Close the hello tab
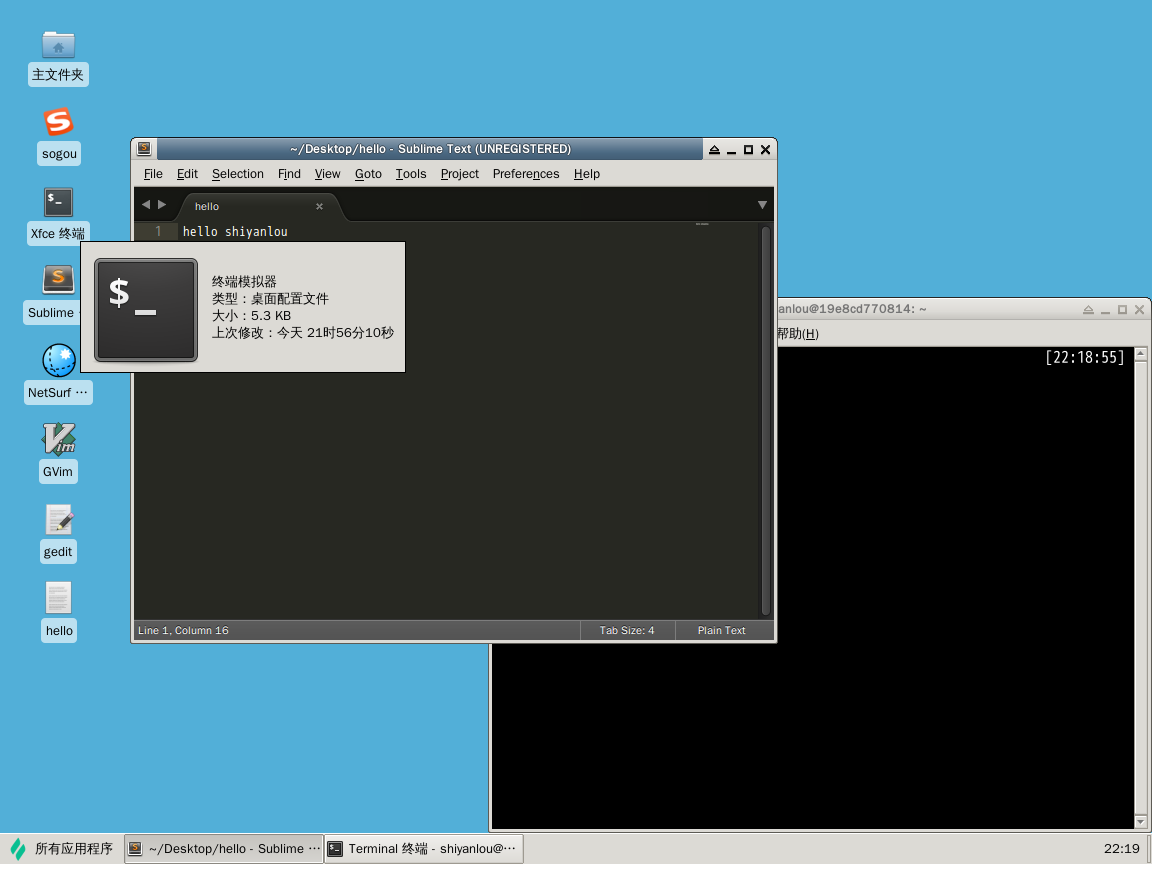The width and height of the screenshot is (1152, 896). pos(319,206)
